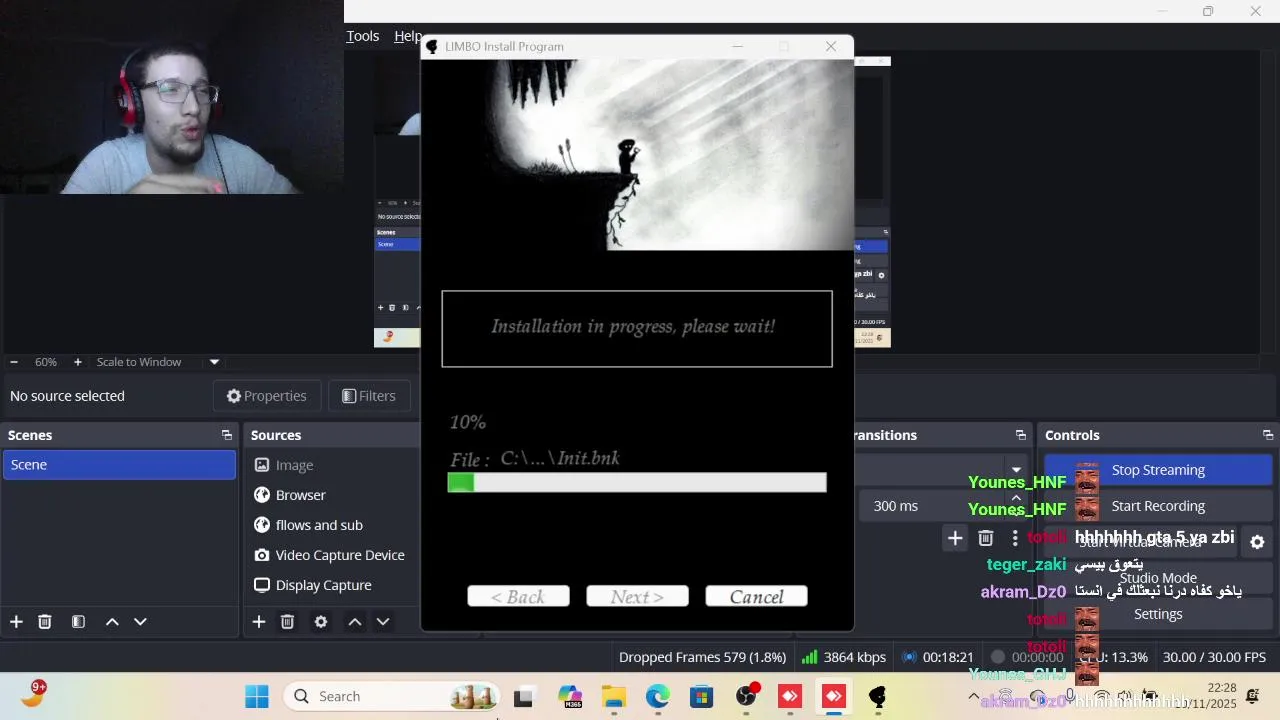The width and height of the screenshot is (1280, 720).
Task: Click the 00:18:21 stream timer
Action: pos(938,657)
